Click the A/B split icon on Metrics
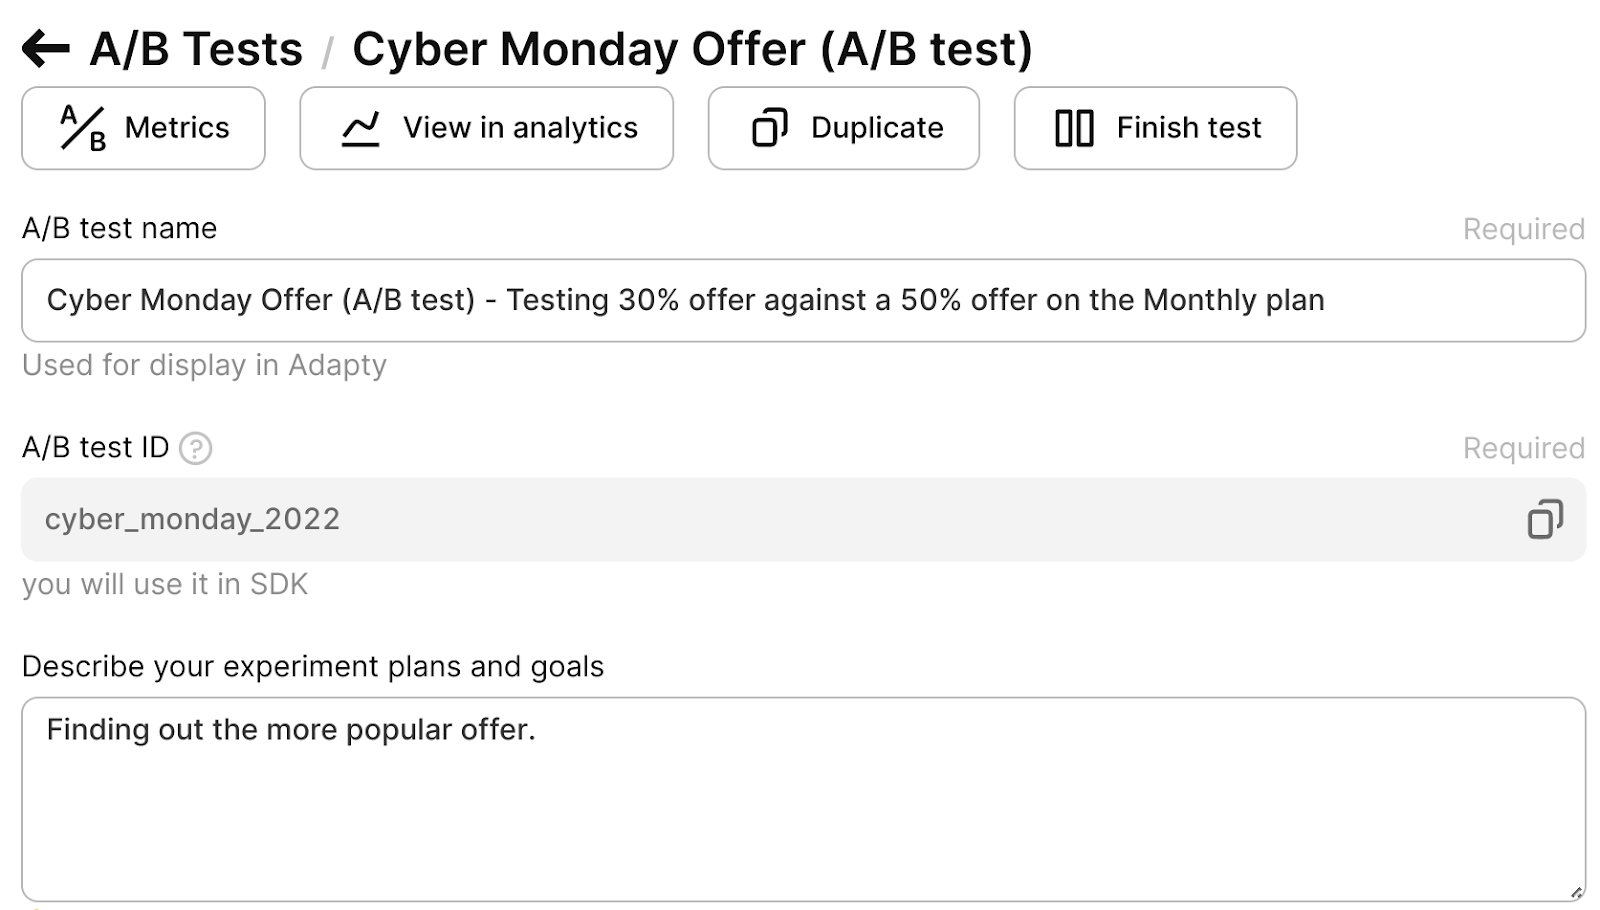Viewport: 1600px width, 910px height. coord(83,128)
